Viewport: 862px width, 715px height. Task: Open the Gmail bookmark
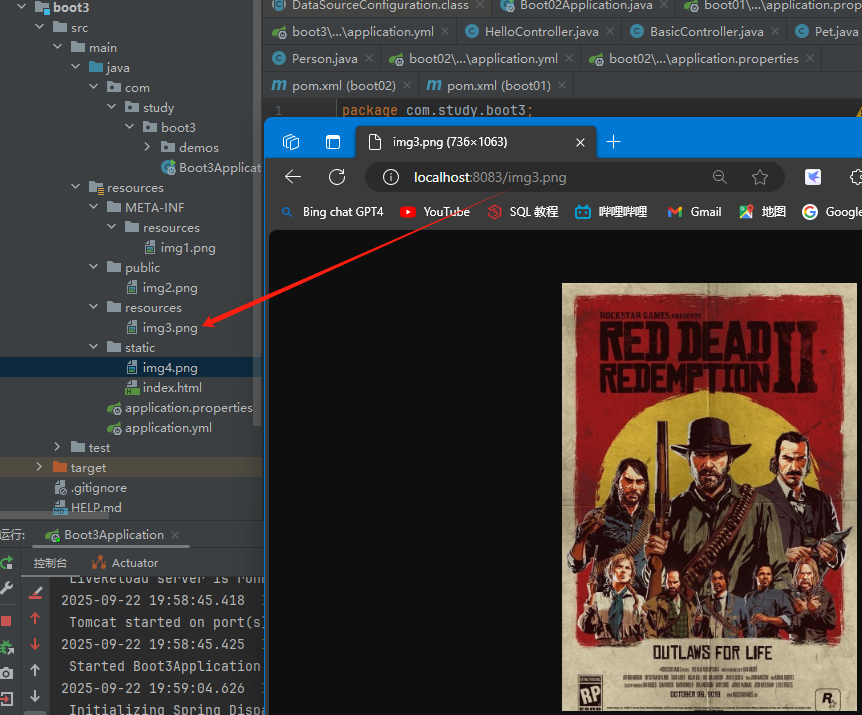694,212
